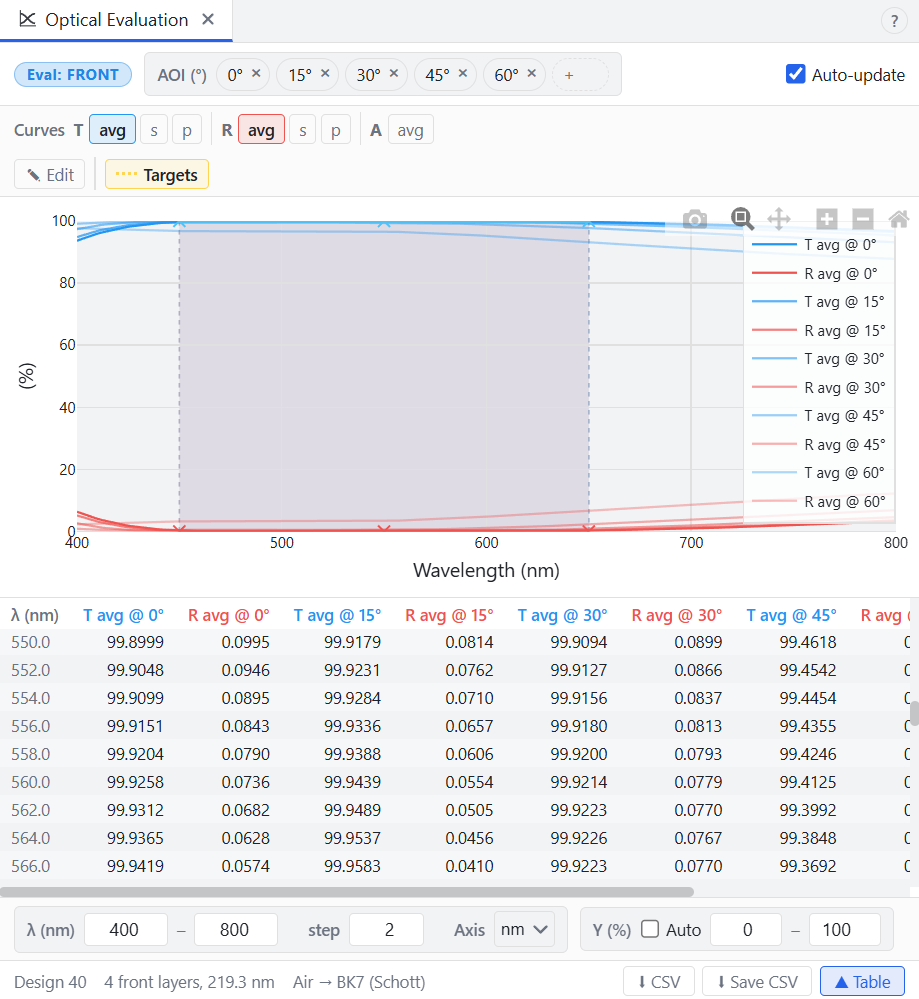Click the wavelength step input field
This screenshot has width=919, height=999.
(386, 930)
